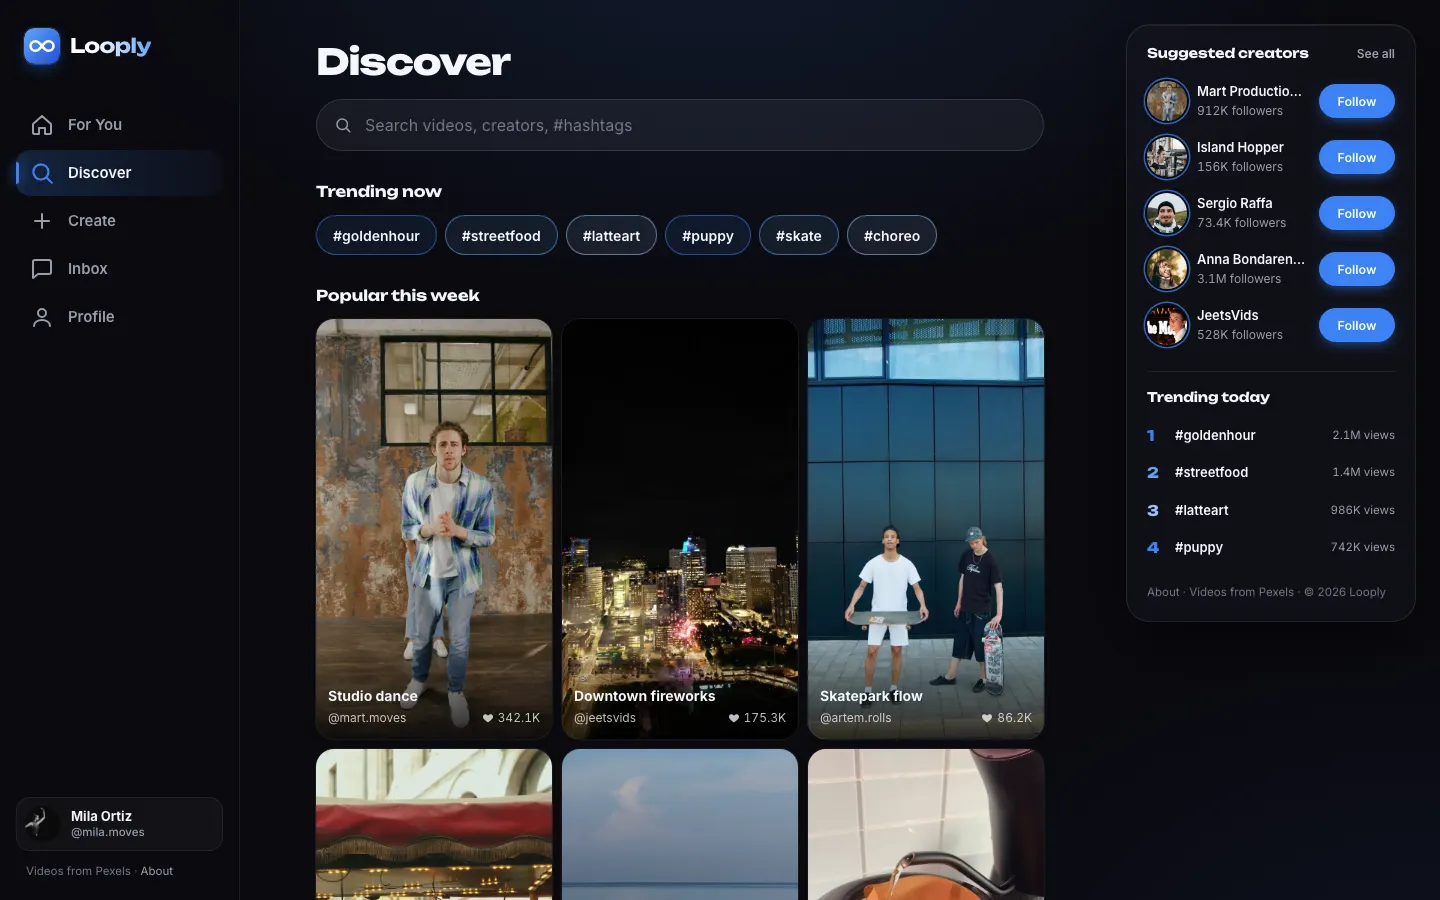Follow Sergio Raffa
Screen dimensions: 1440x900
click(1356, 213)
